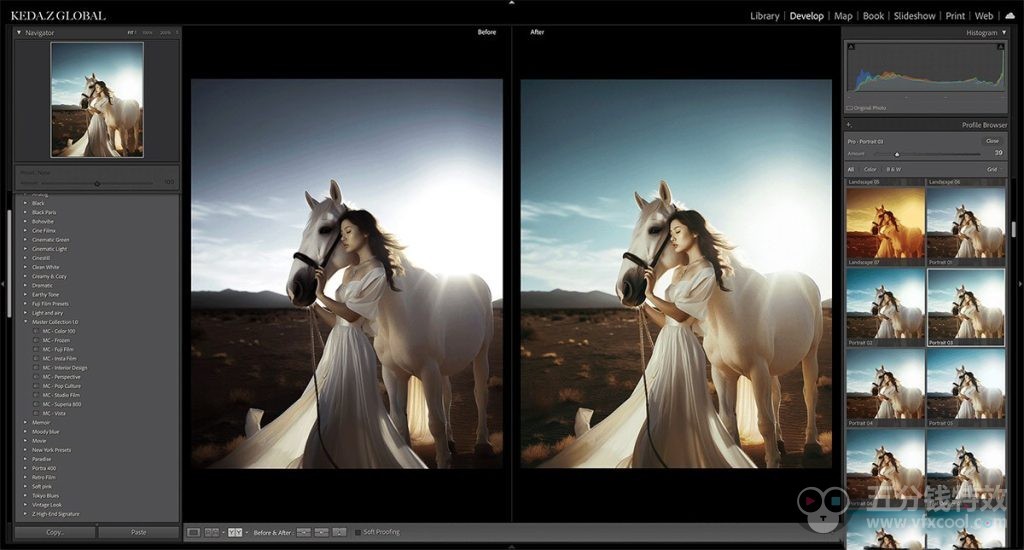
Task: Select the Portrait 01 profile thumbnail
Action: 966,223
